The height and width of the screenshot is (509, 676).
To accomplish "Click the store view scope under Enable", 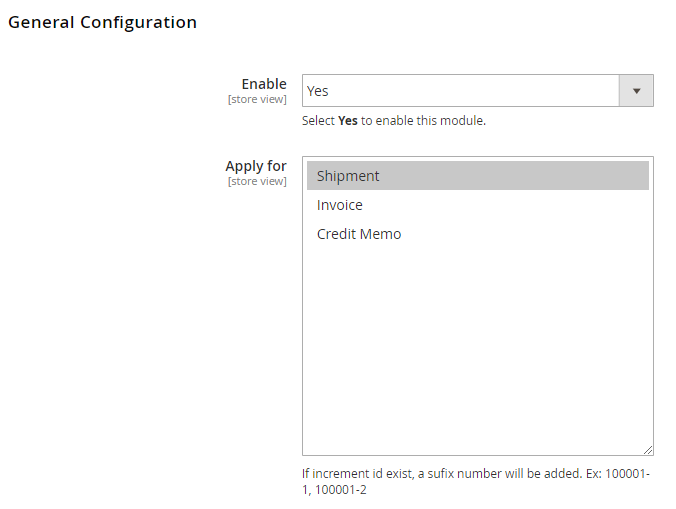I will 257,99.
